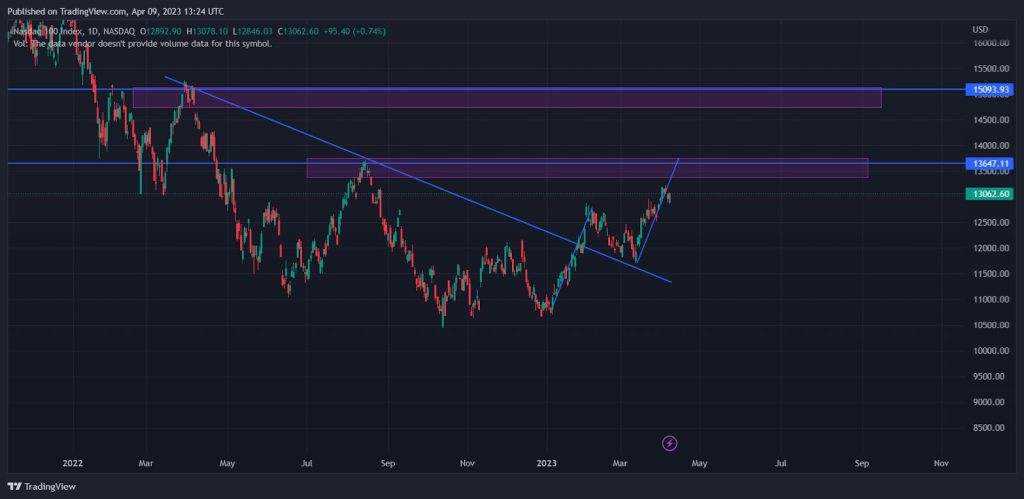Click the green 13062.60 current price label
Viewport: 1024px width, 499px height.
991,194
